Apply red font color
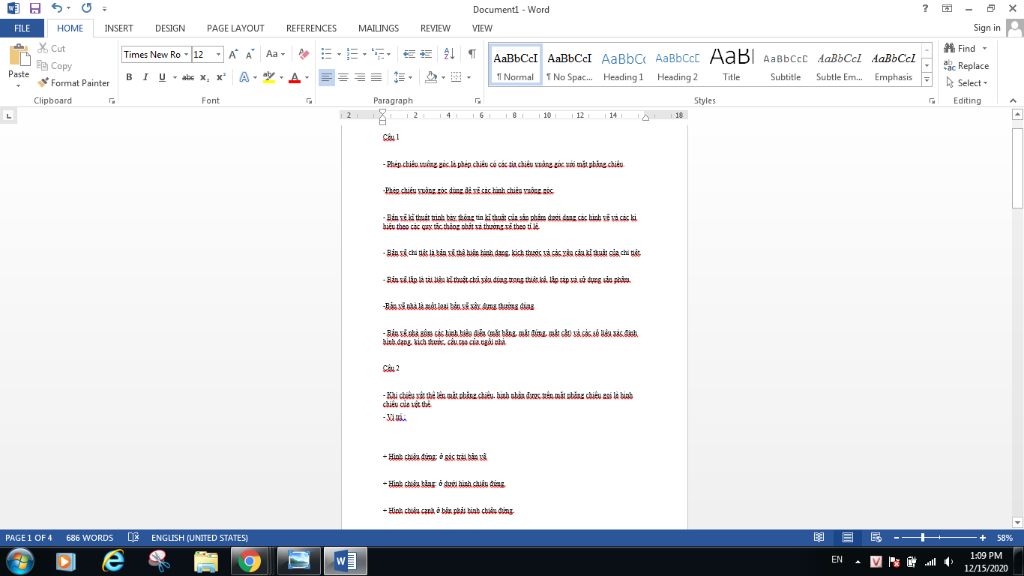The width and height of the screenshot is (1024, 576). click(x=295, y=77)
